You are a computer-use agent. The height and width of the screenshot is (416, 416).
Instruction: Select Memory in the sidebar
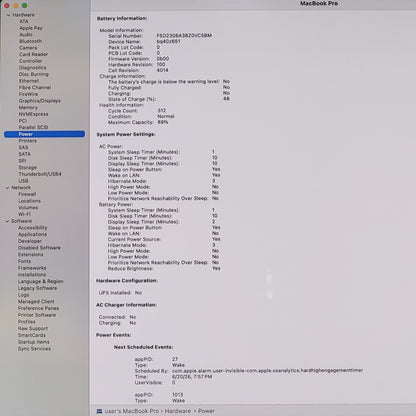pyautogui.click(x=28, y=108)
